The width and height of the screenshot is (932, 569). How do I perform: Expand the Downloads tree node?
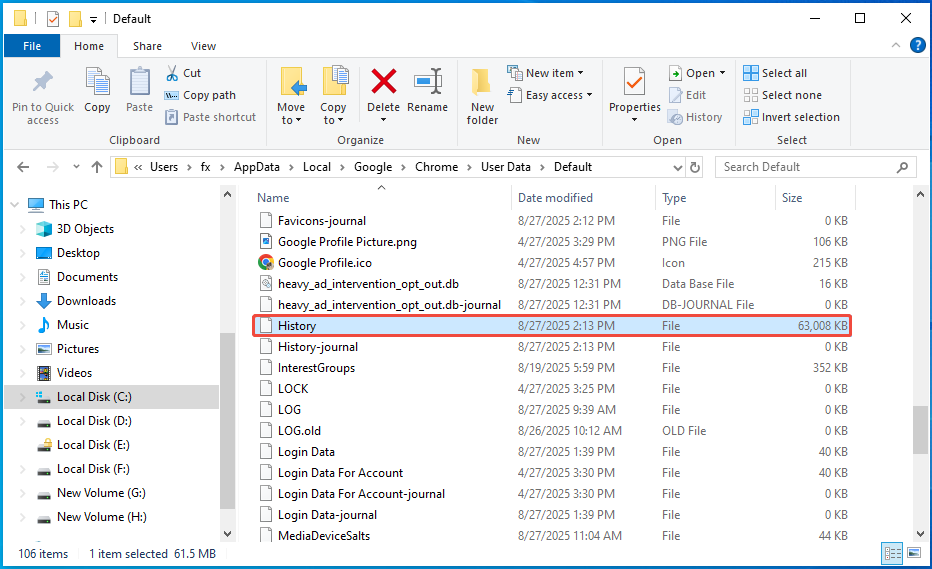pos(23,301)
